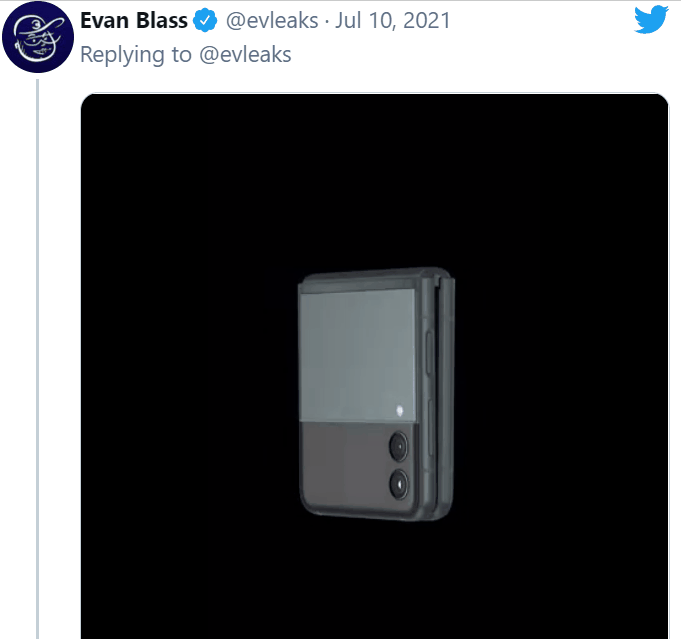Click the long side button on the phone edge
Viewport: 681px width, 639px height.
tap(429, 353)
